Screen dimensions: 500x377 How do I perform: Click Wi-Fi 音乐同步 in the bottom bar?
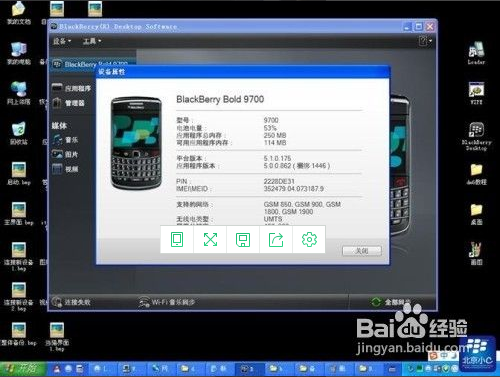coord(167,302)
